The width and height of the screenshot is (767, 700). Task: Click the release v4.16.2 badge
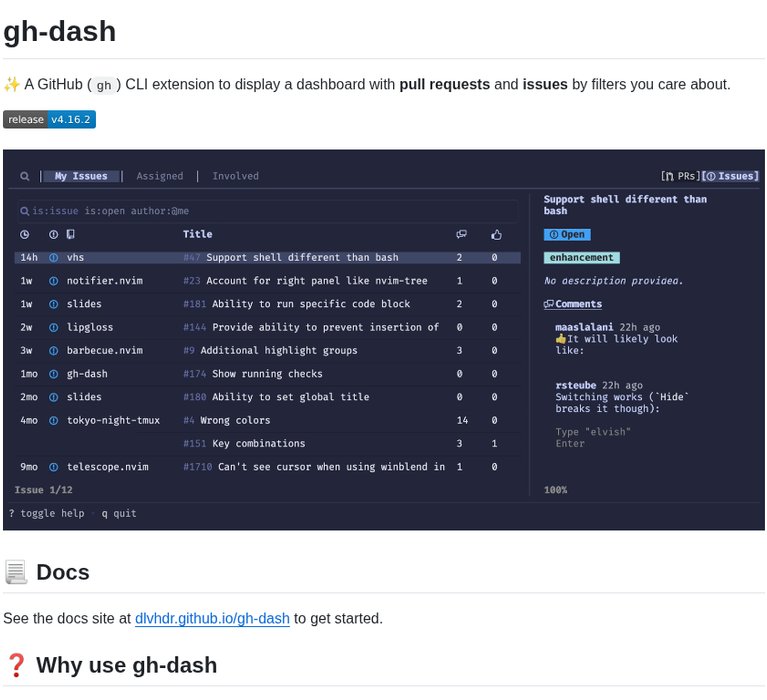pyautogui.click(x=49, y=119)
